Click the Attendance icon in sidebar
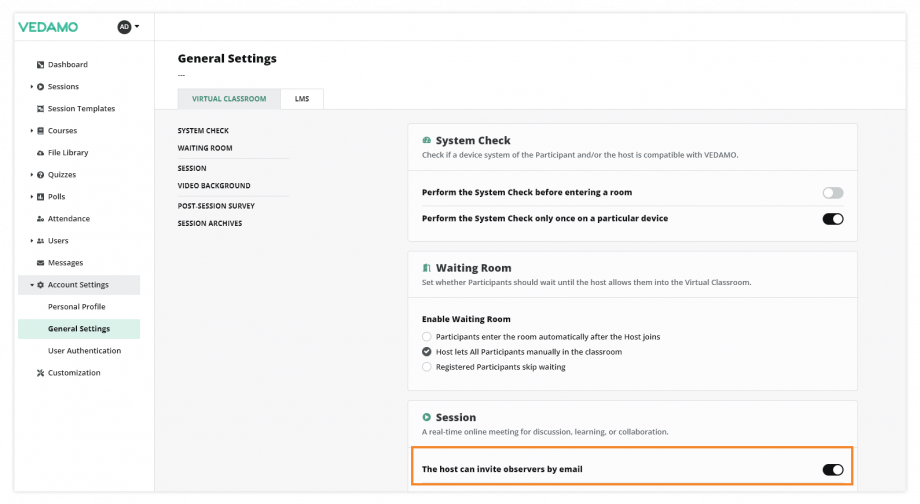The image size is (920, 504). 40,219
